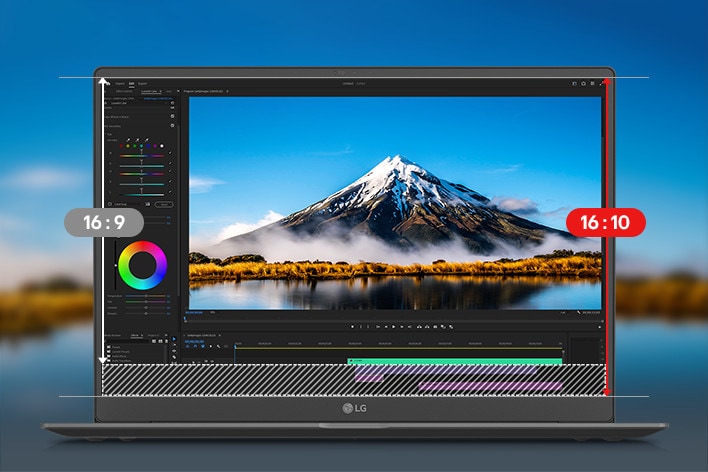
Task: Add marker from the timeline toolbar
Action: [x=210, y=346]
